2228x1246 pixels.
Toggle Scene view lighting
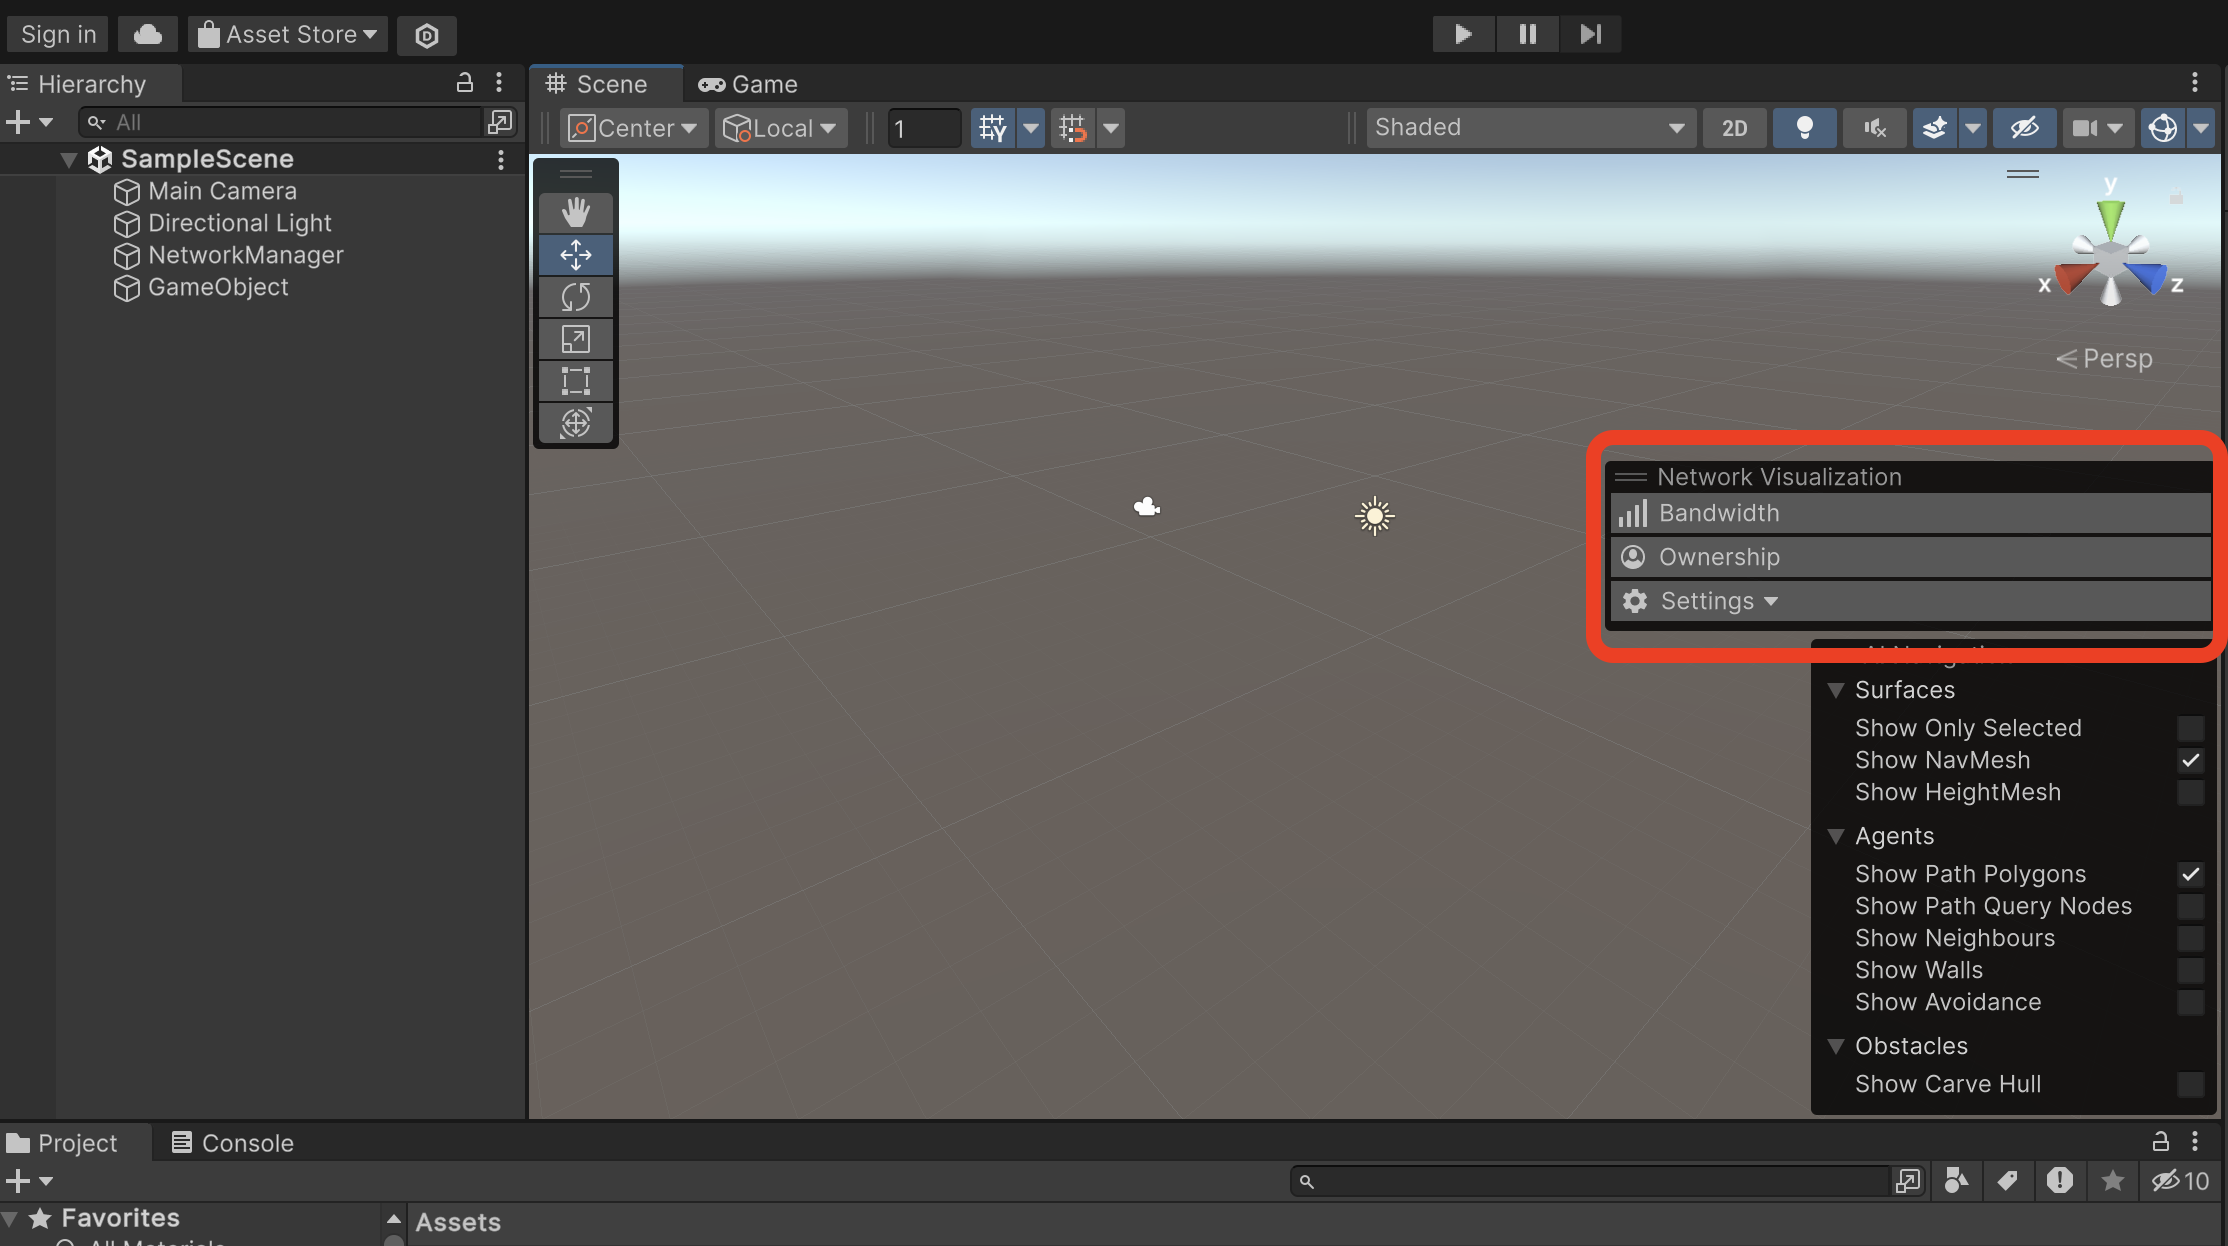coord(1804,127)
